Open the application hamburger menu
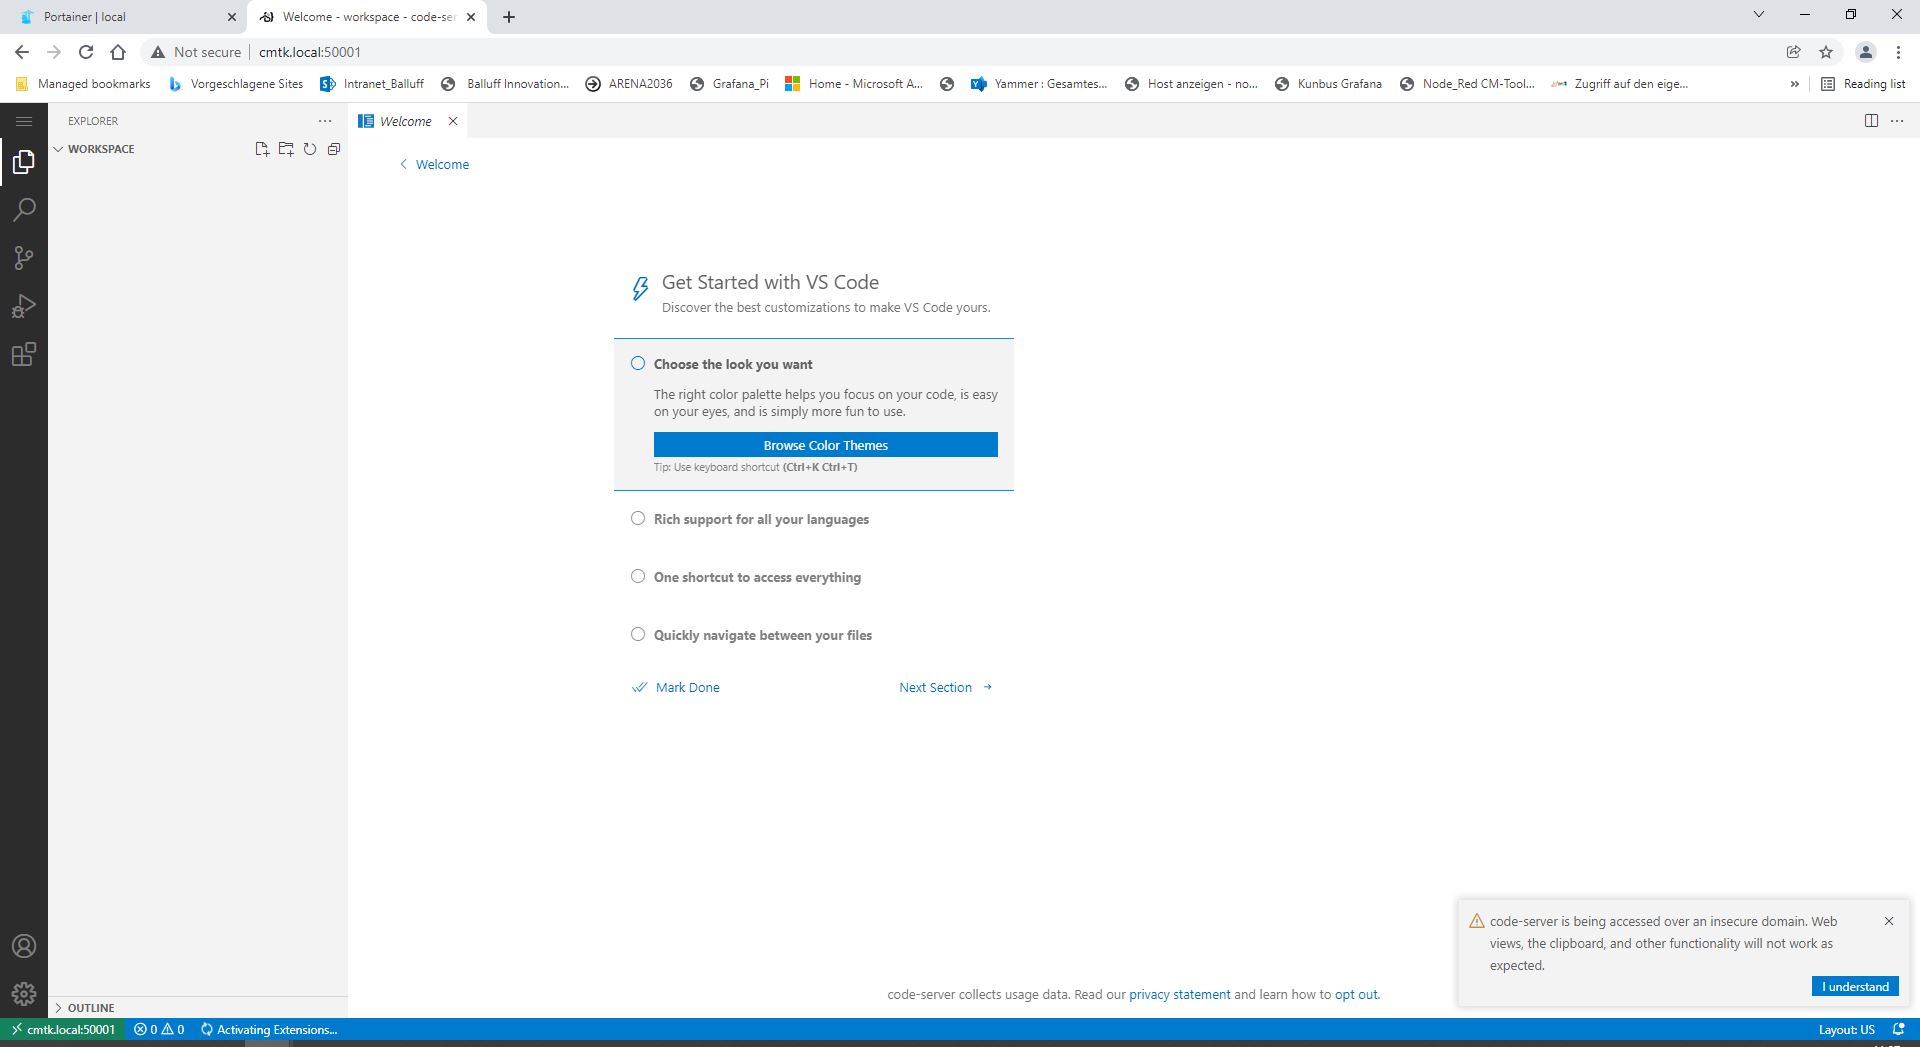Image resolution: width=1920 pixels, height=1047 pixels. pyautogui.click(x=24, y=121)
